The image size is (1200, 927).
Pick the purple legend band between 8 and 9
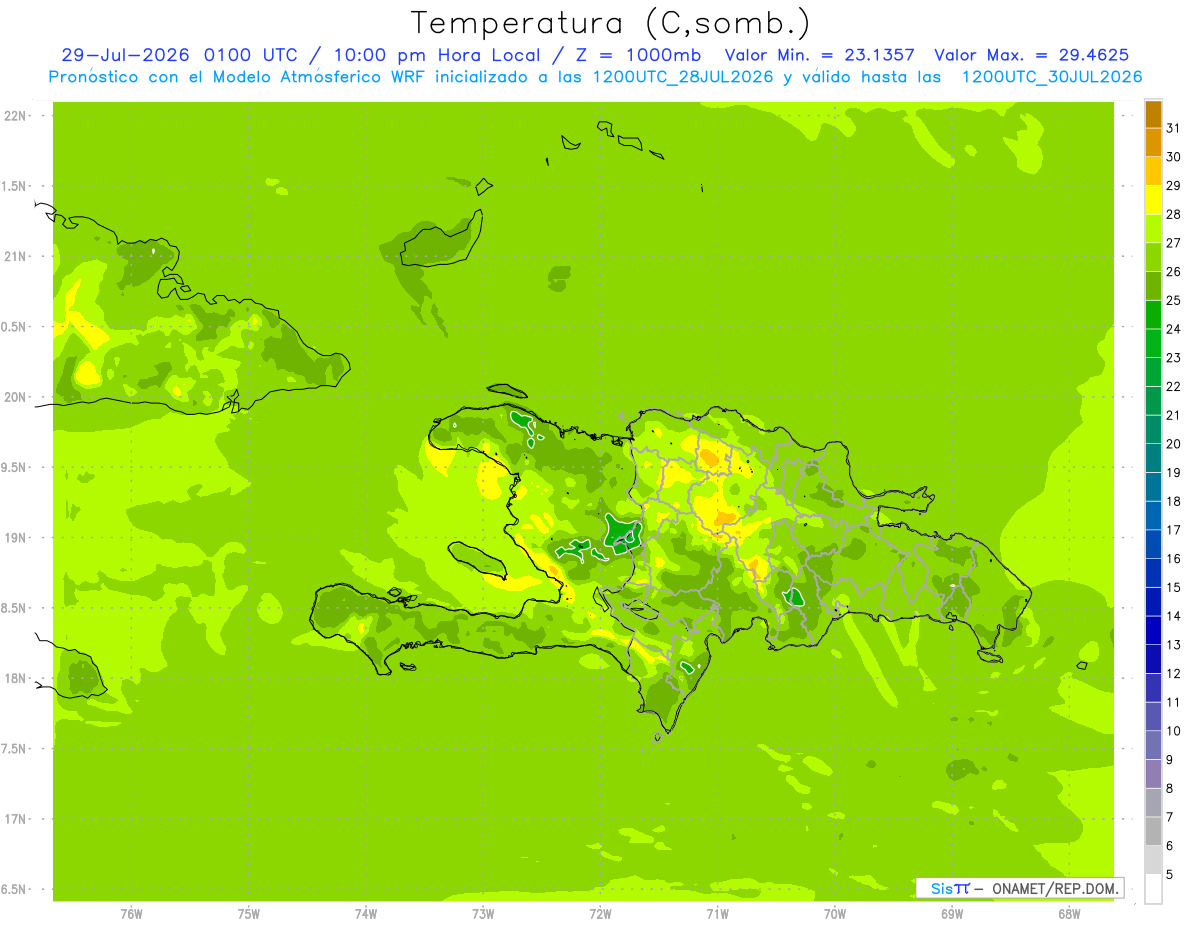pos(1153,774)
